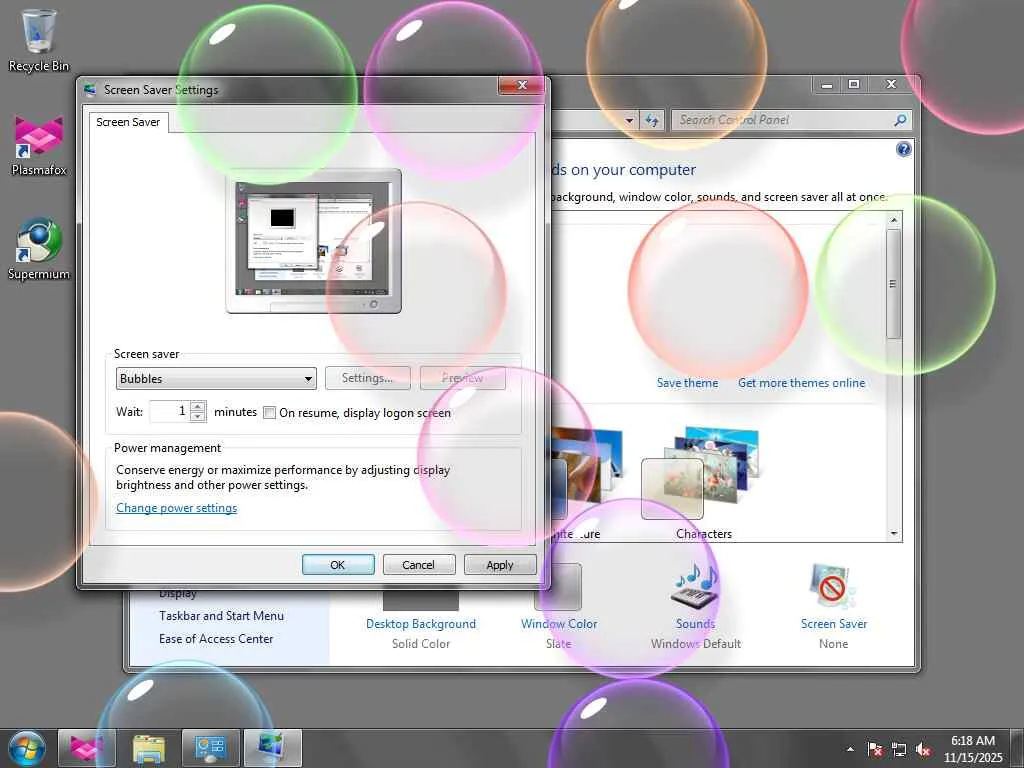The image size is (1024, 768).
Task: Open Taskbar and Start Menu link
Action: [221, 616]
